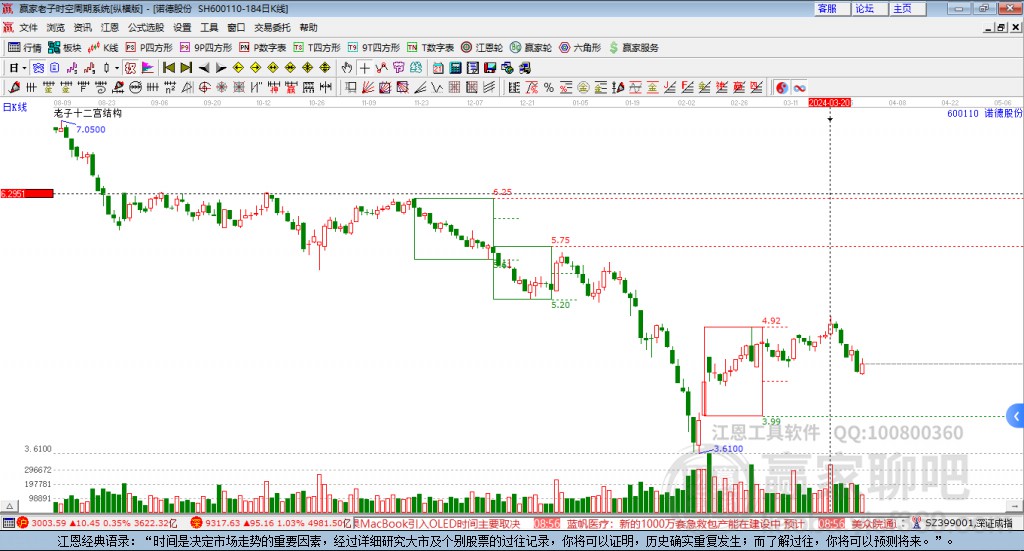Jump to last bar with skip-to-end arrow
Image resolution: width=1024 pixels, height=551 pixels.
186,68
